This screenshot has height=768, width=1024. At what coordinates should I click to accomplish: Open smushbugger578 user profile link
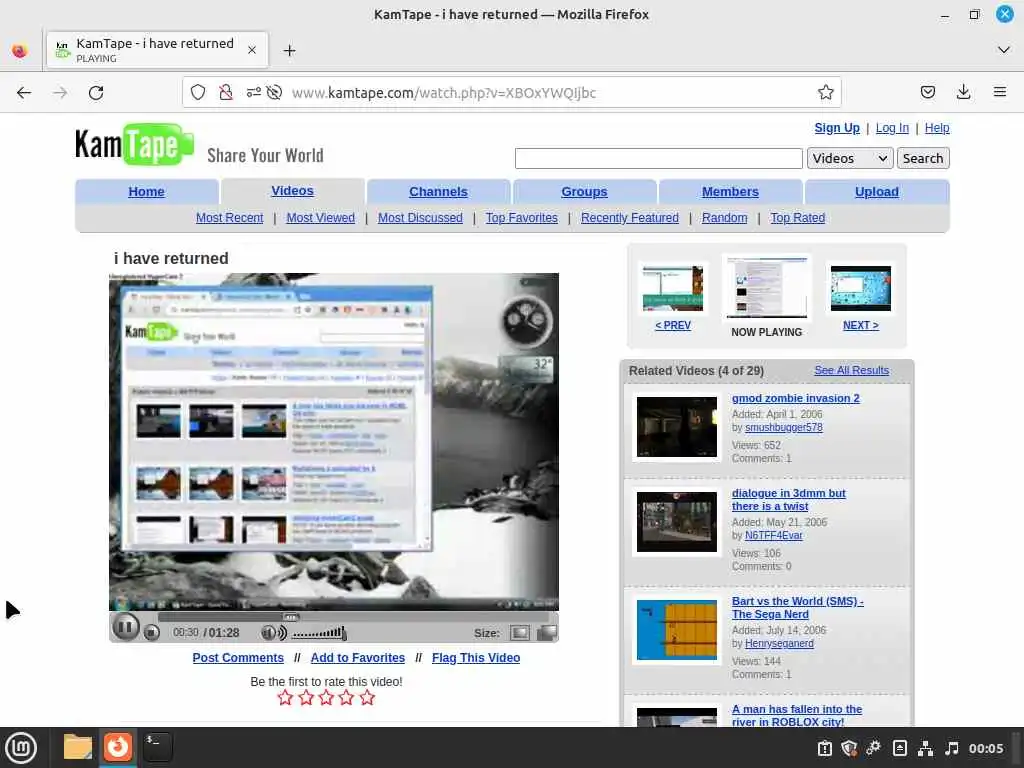point(784,428)
